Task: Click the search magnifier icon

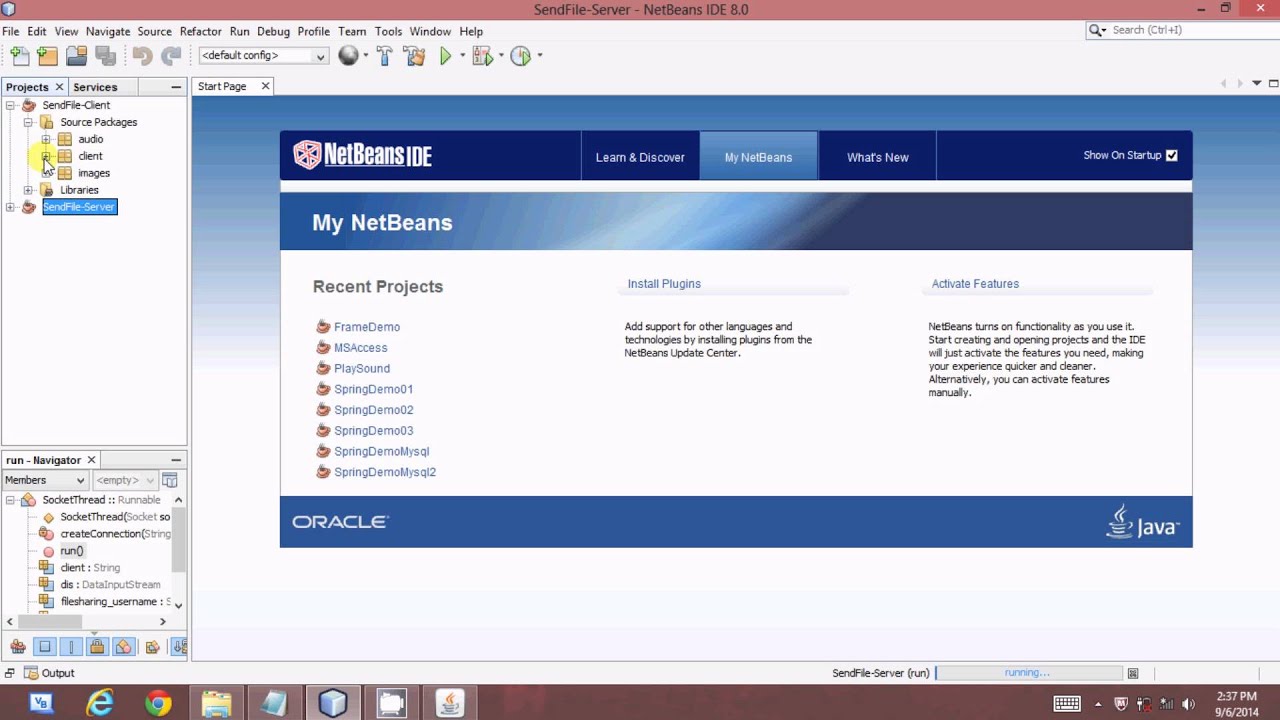Action: (1096, 30)
